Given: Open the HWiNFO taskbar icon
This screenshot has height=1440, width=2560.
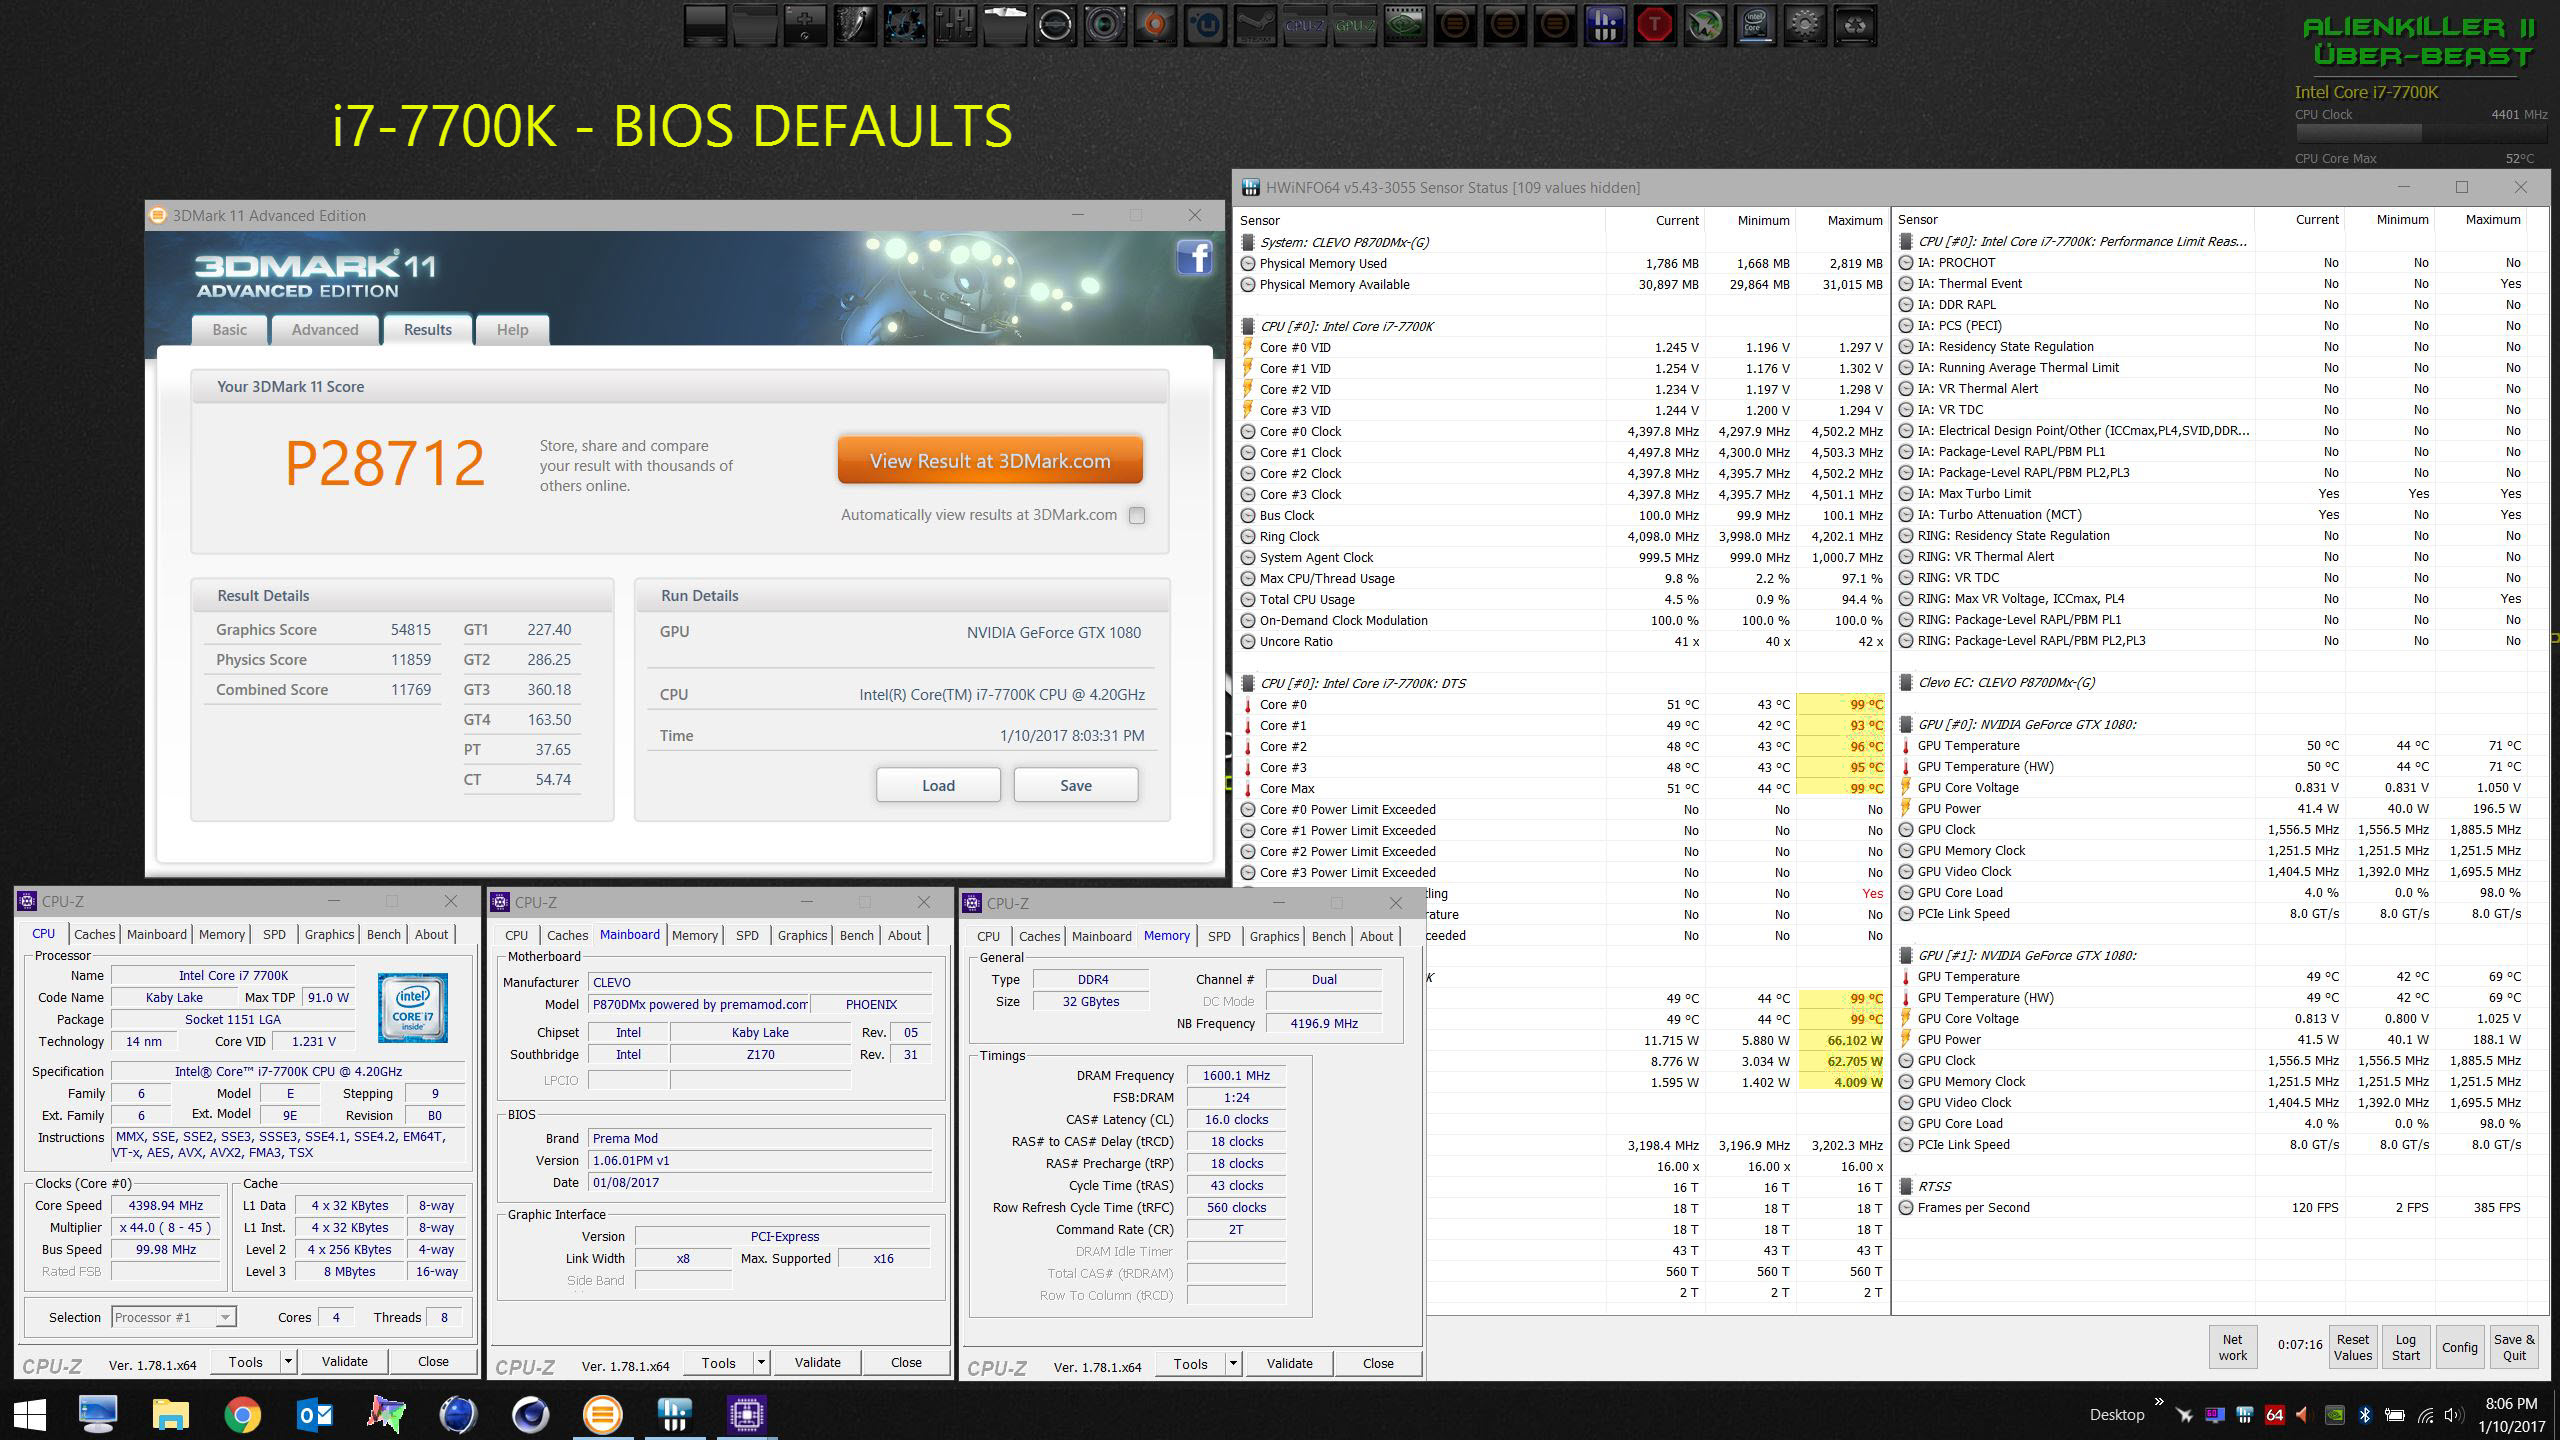Looking at the screenshot, I should pos(675,1414).
